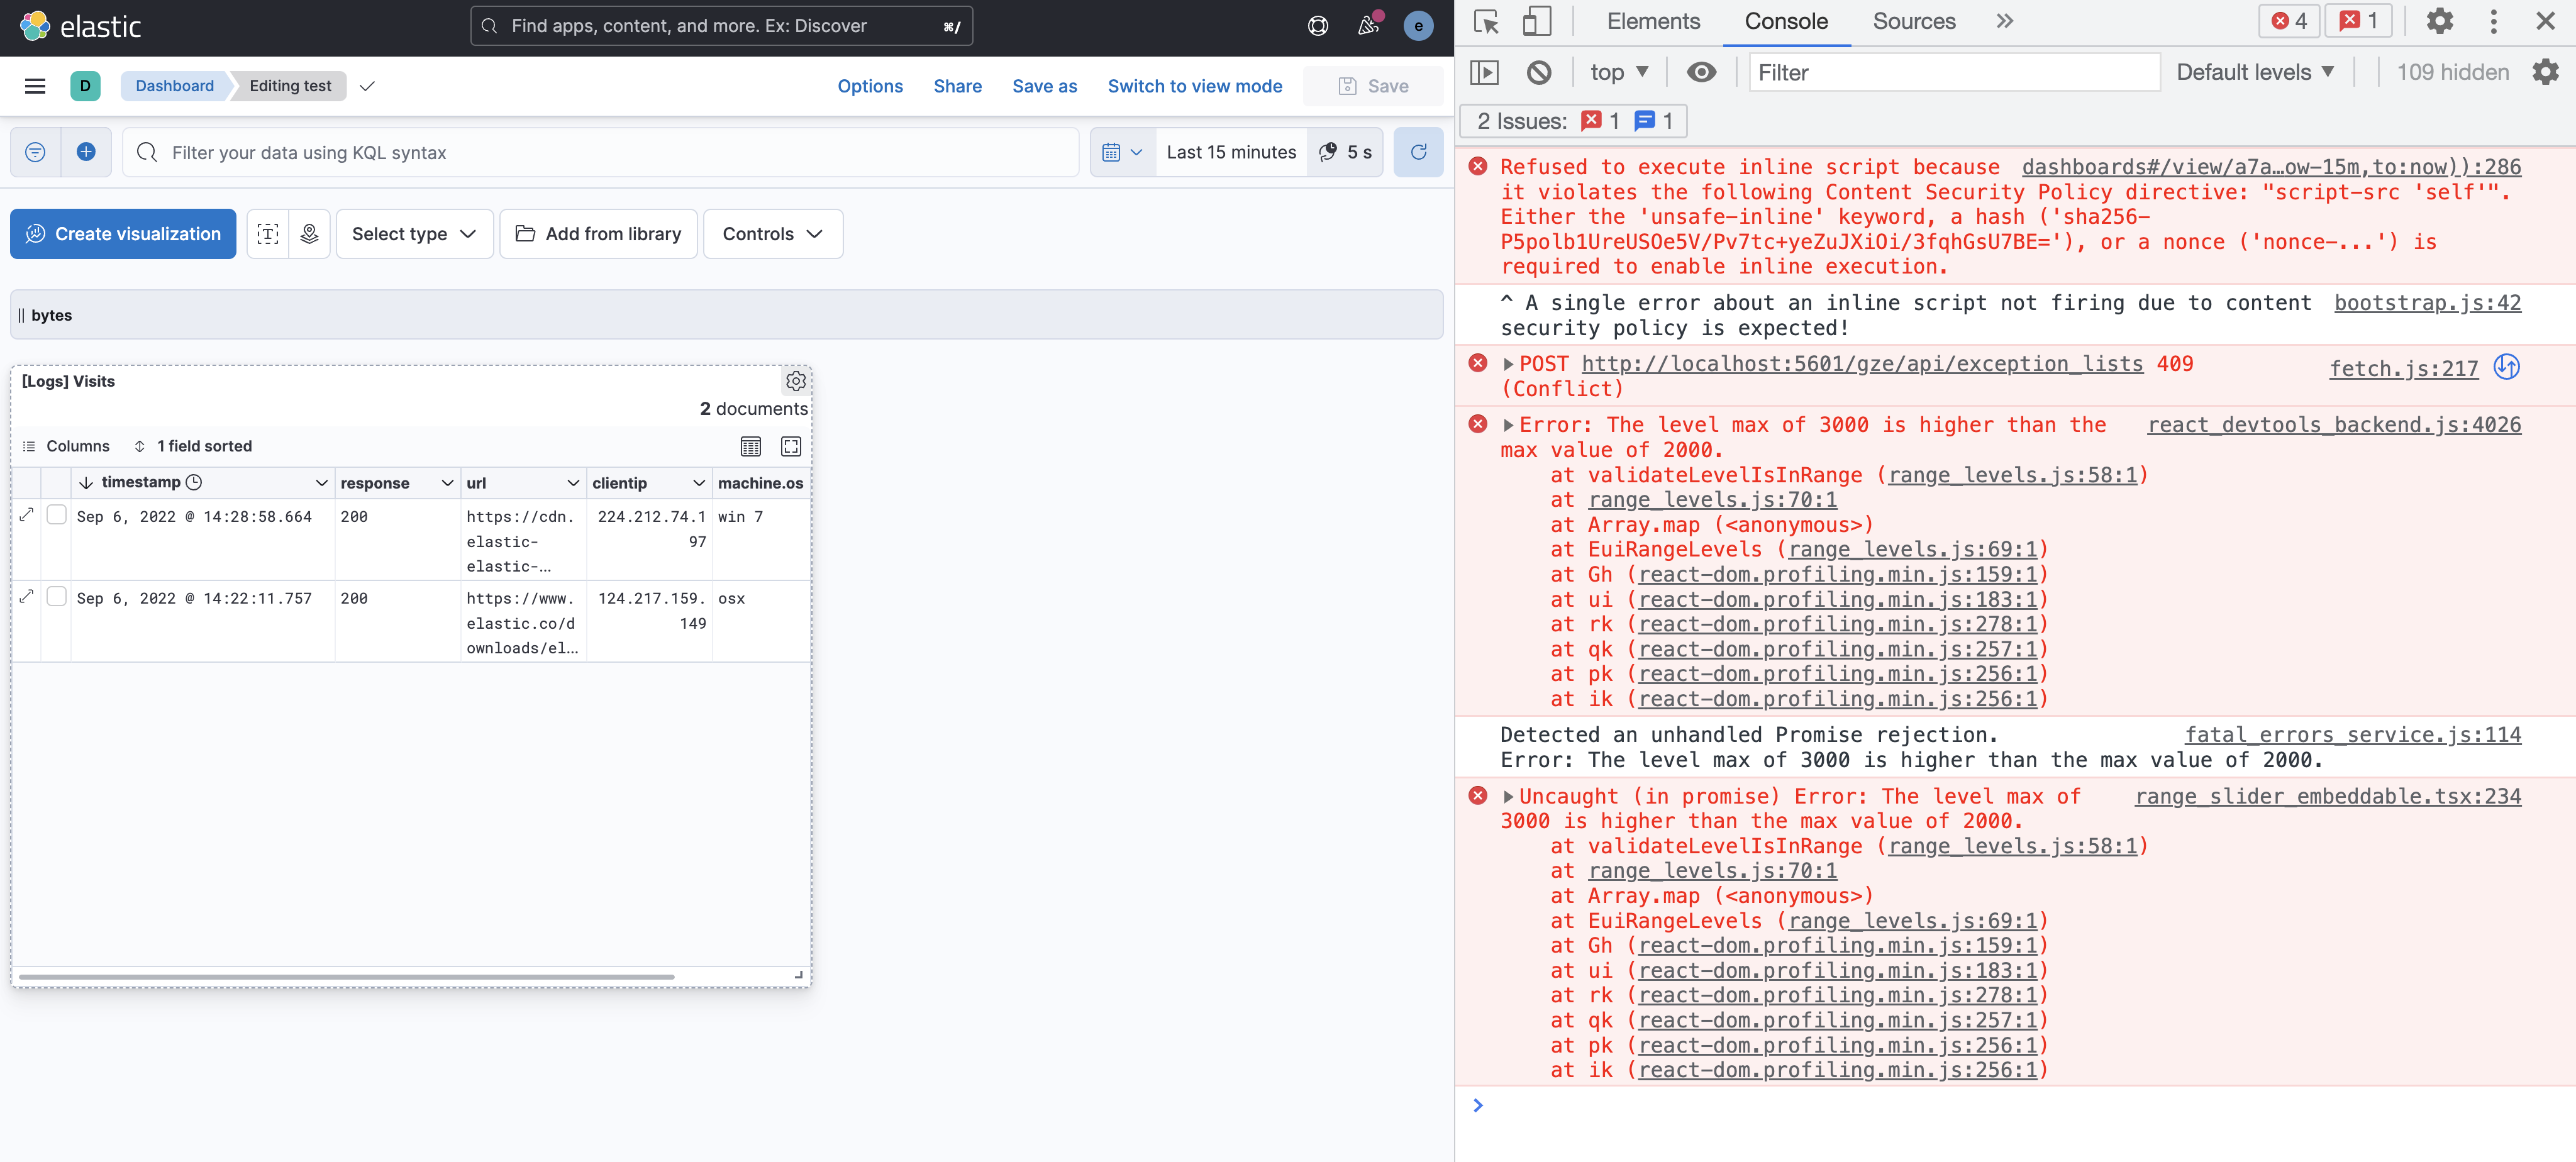Open the fetch.js:217 source link
Viewport: 2576px width, 1162px height.
click(2403, 369)
